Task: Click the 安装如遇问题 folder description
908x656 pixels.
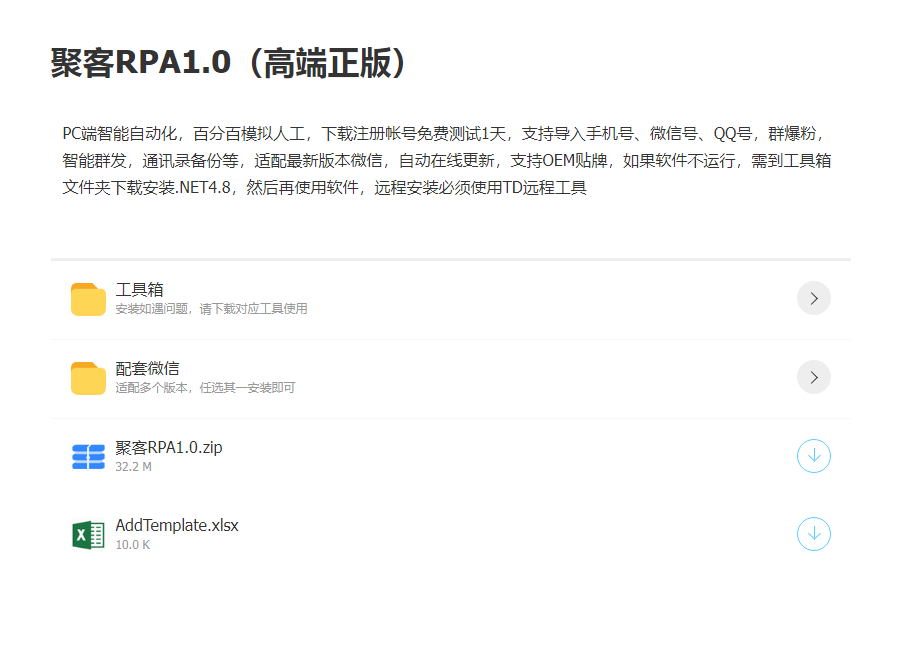Action: point(211,309)
